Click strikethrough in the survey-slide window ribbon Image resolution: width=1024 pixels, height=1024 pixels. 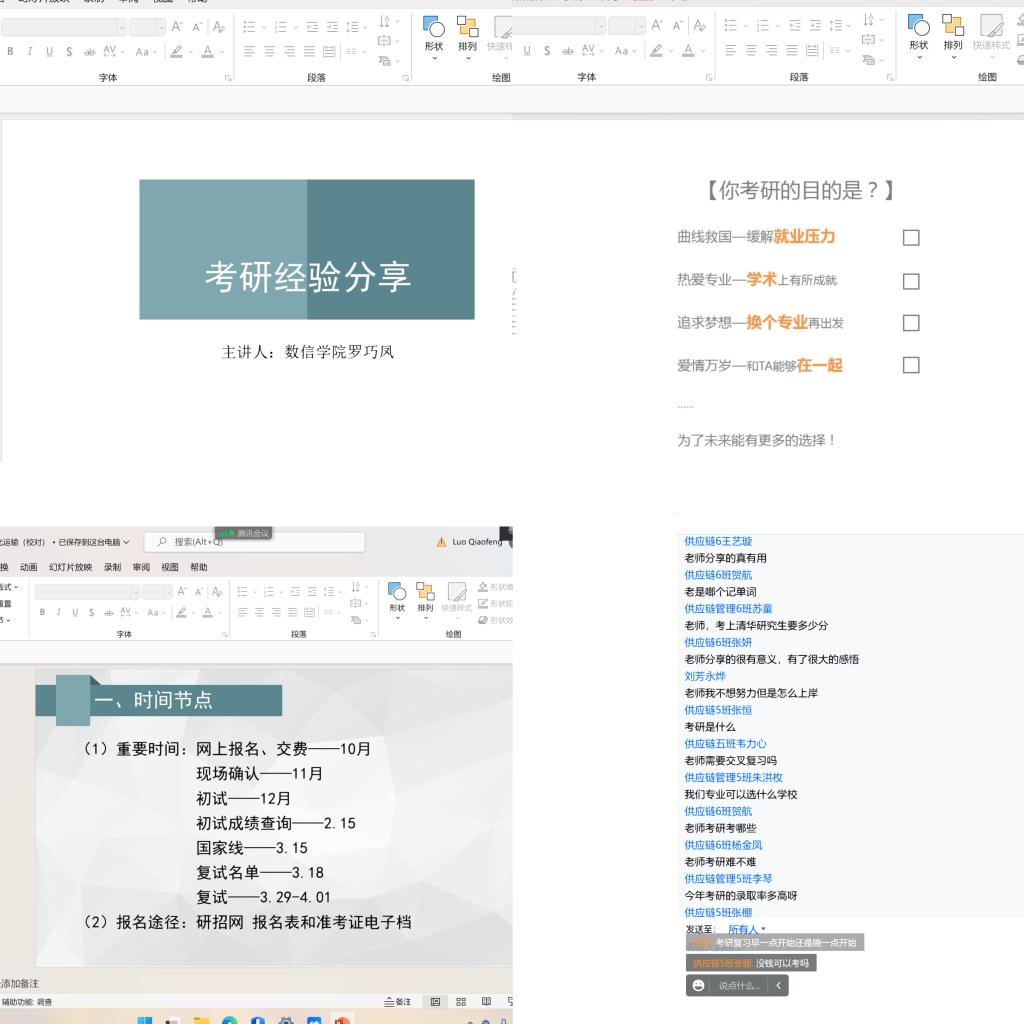coord(568,50)
